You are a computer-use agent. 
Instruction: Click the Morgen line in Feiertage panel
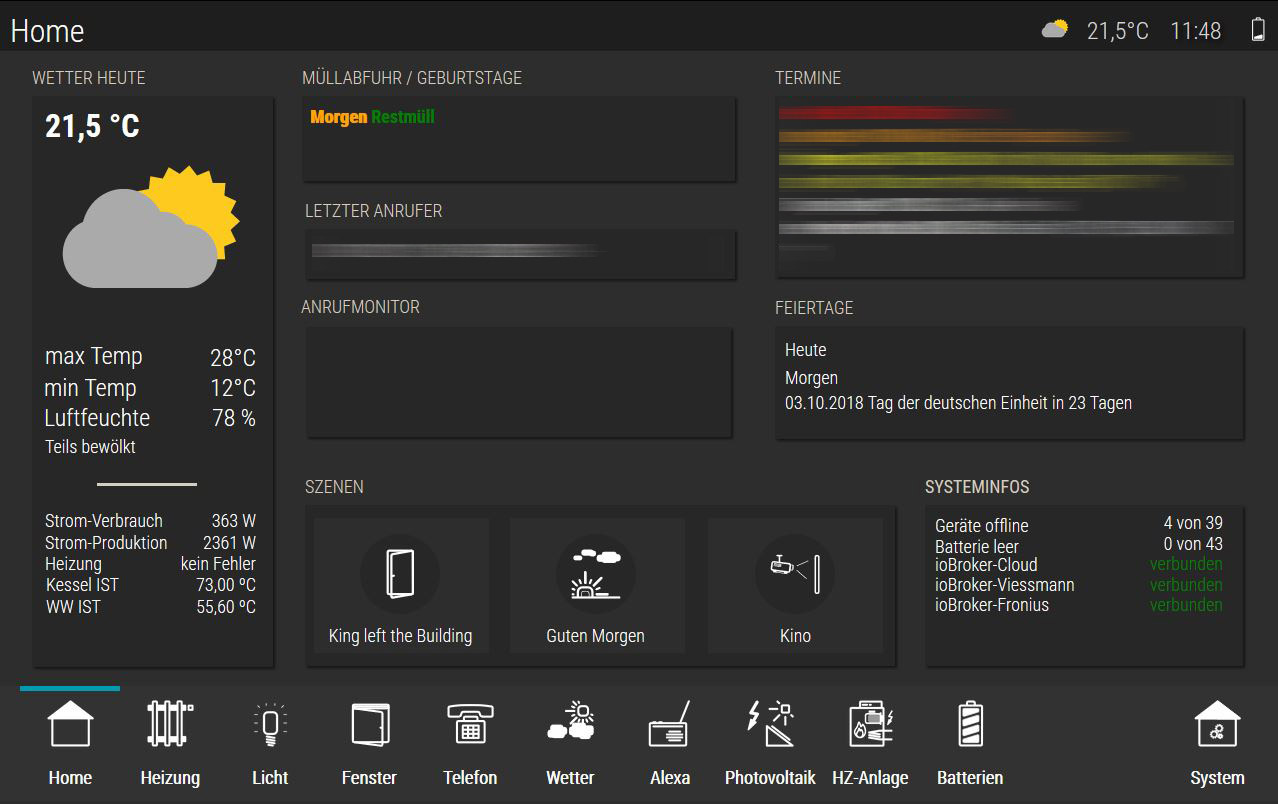[811, 378]
